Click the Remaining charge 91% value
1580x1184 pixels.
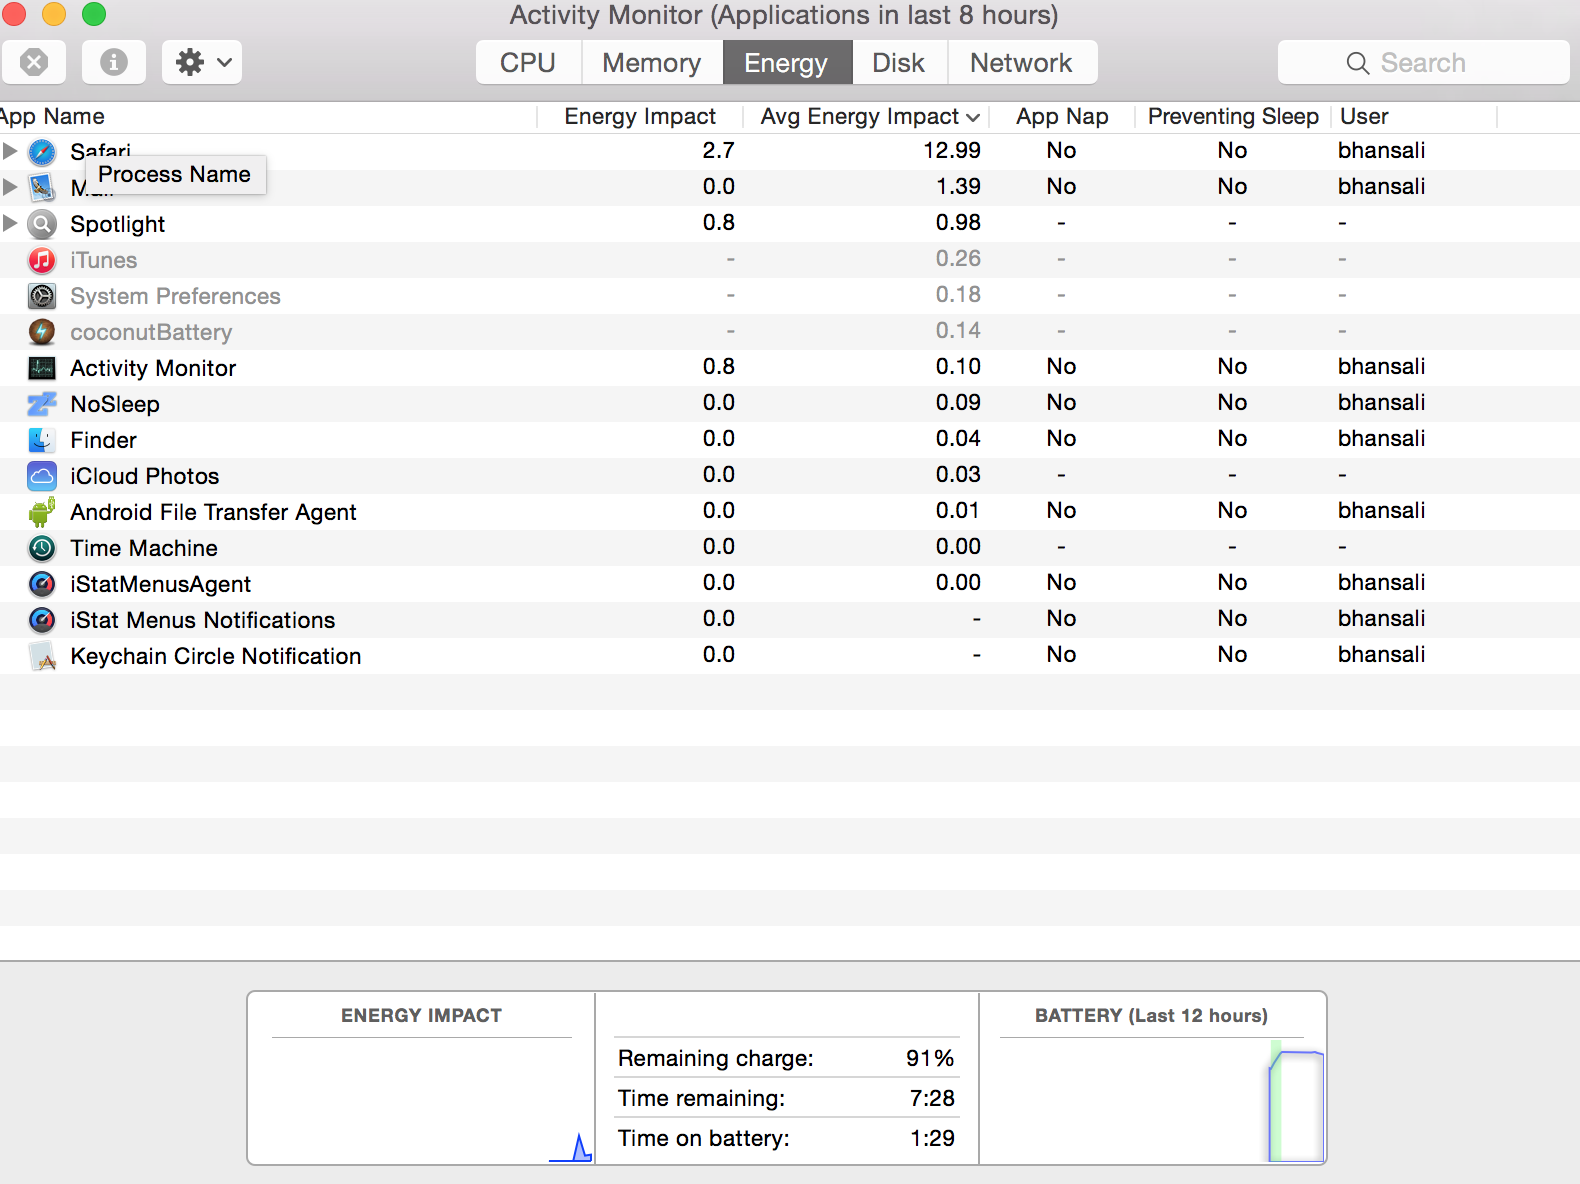tap(930, 1058)
